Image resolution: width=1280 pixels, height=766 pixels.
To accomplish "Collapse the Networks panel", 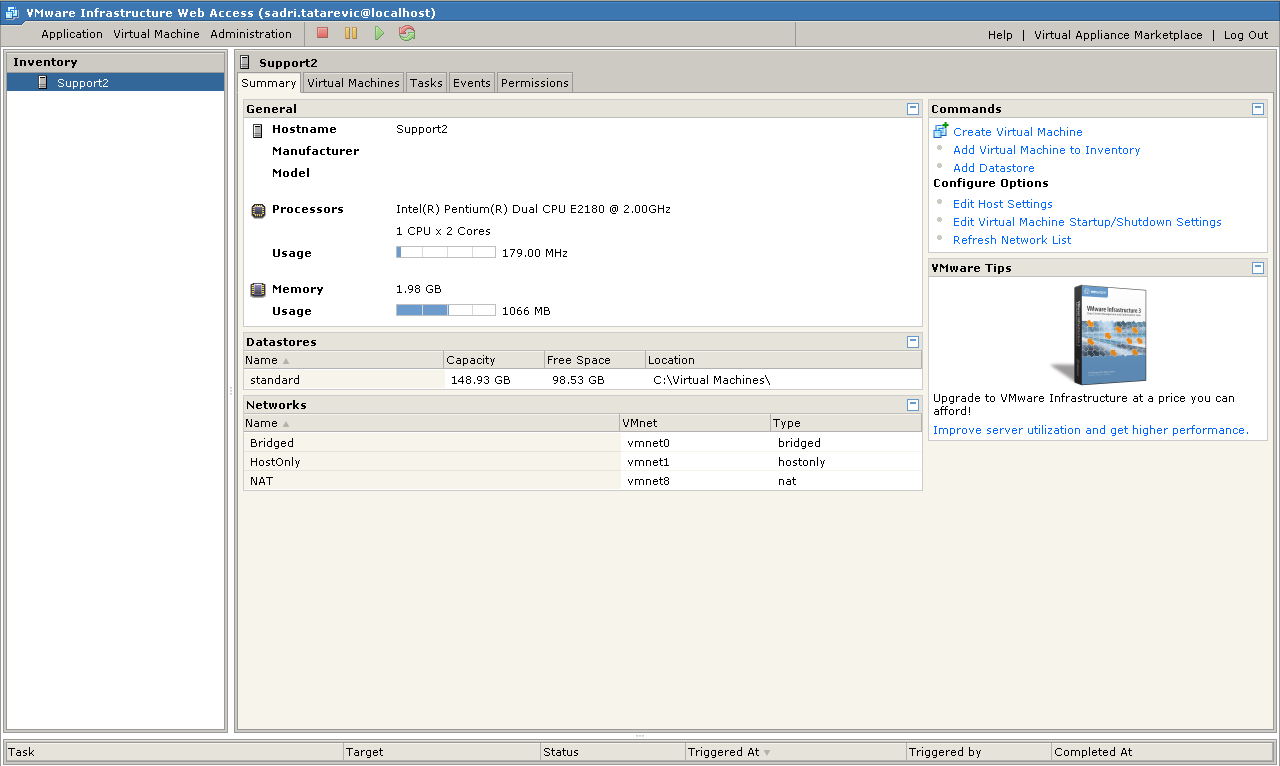I will click(913, 405).
